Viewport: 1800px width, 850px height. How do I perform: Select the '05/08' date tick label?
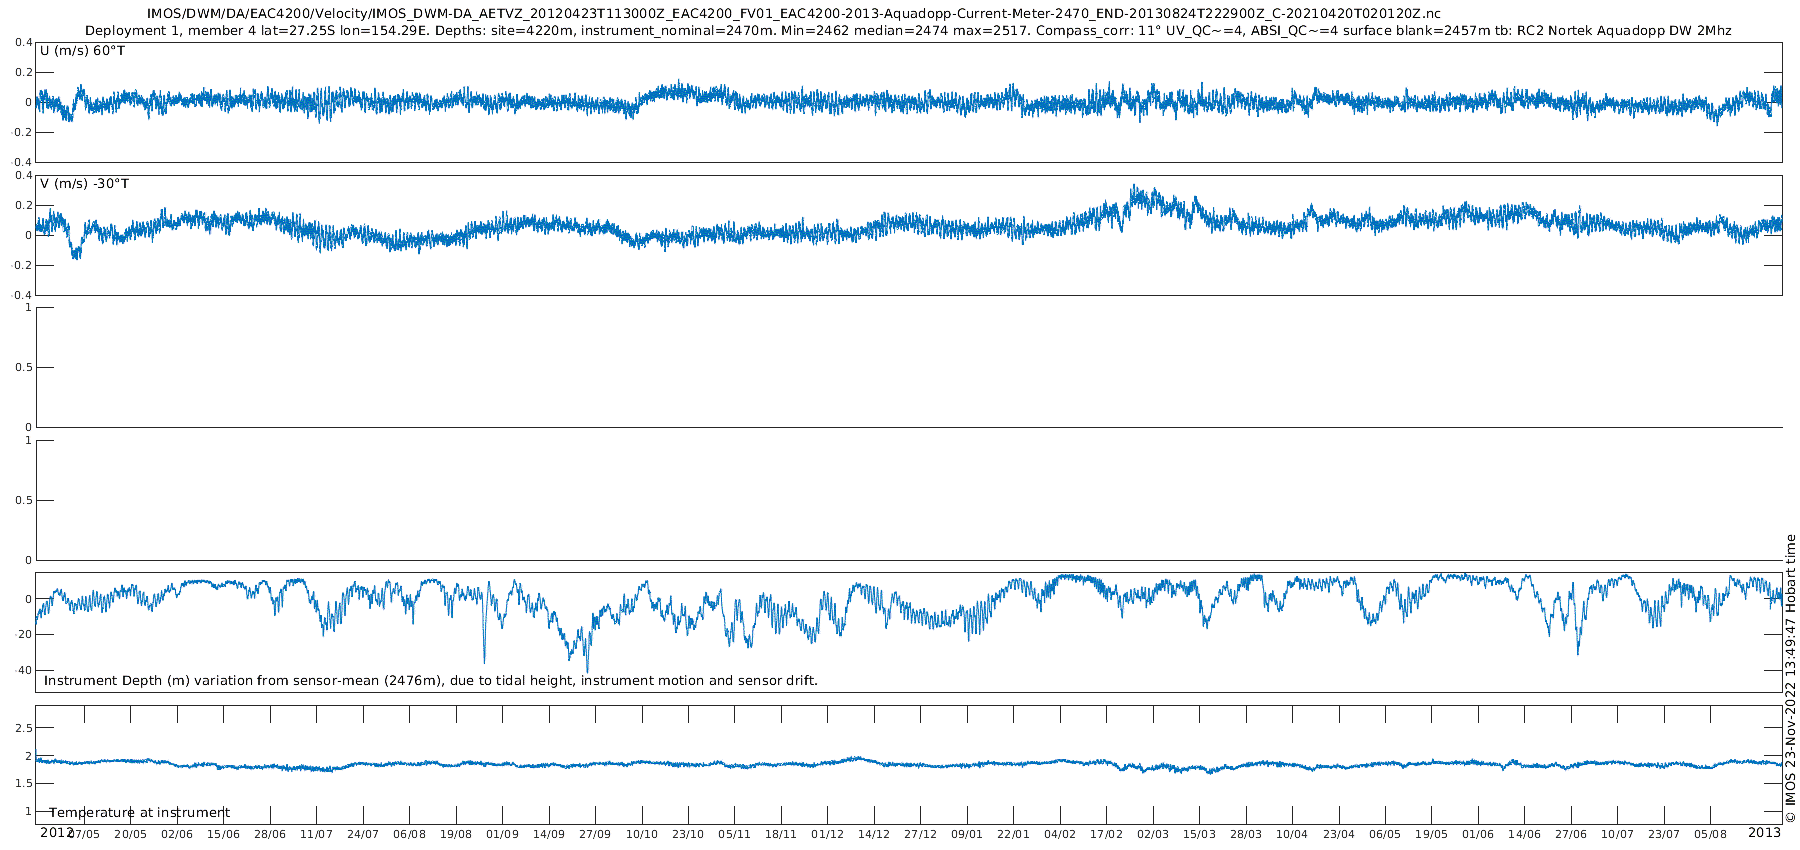pyautogui.click(x=1711, y=834)
